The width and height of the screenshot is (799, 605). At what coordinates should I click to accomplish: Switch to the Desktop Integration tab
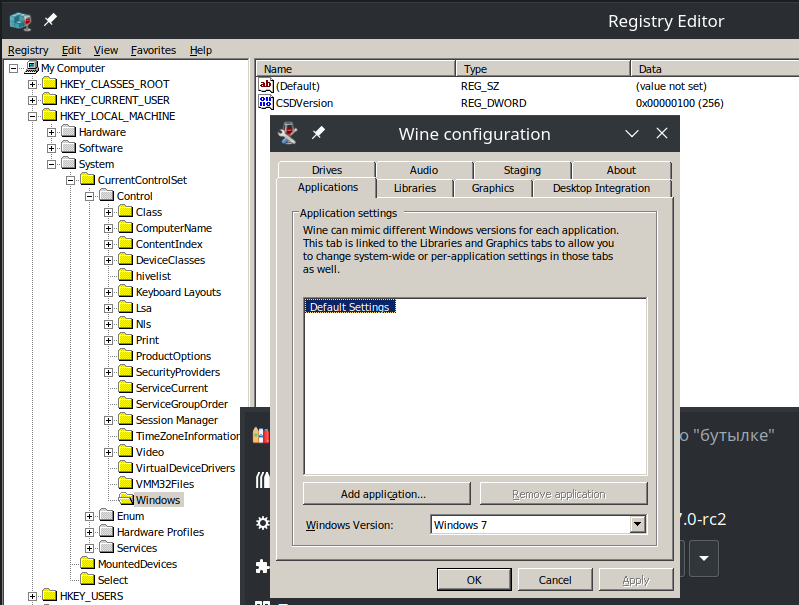[x=601, y=188]
